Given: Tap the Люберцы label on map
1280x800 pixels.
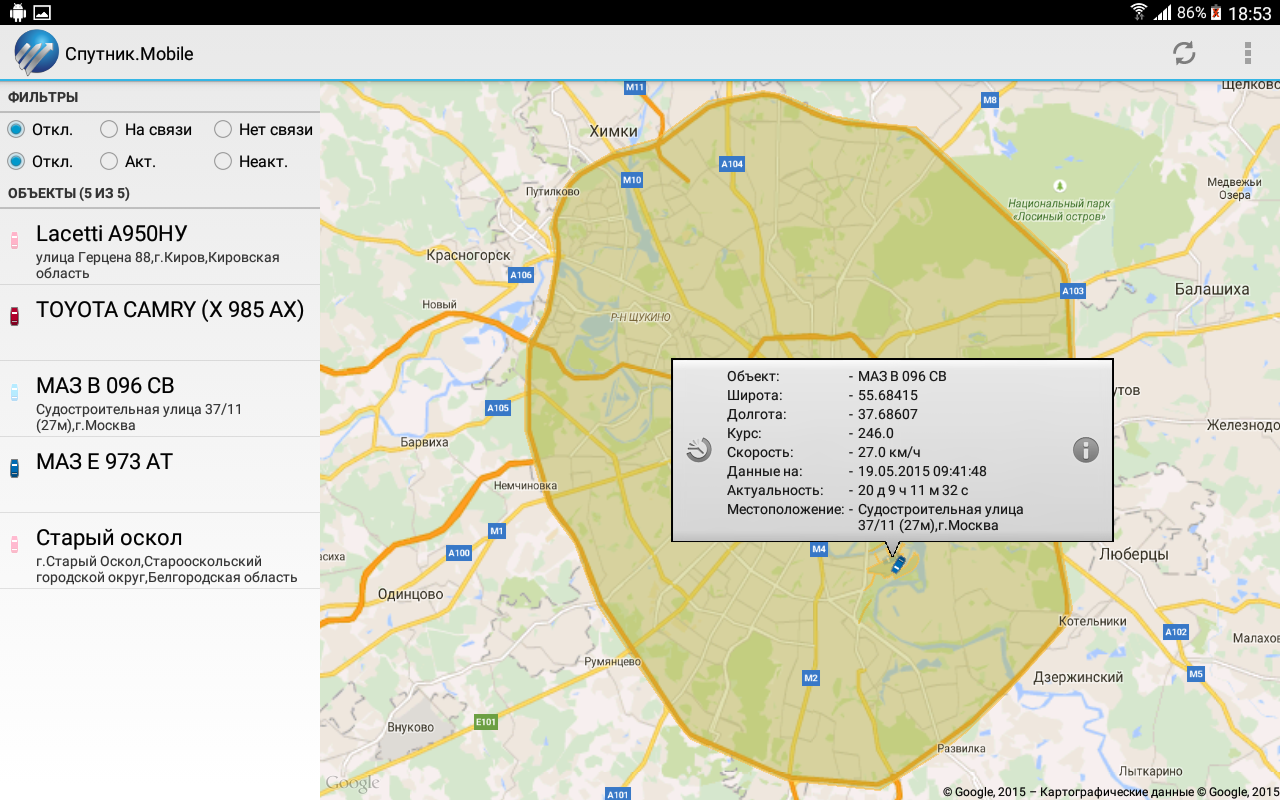Looking at the screenshot, I should pos(1133,553).
